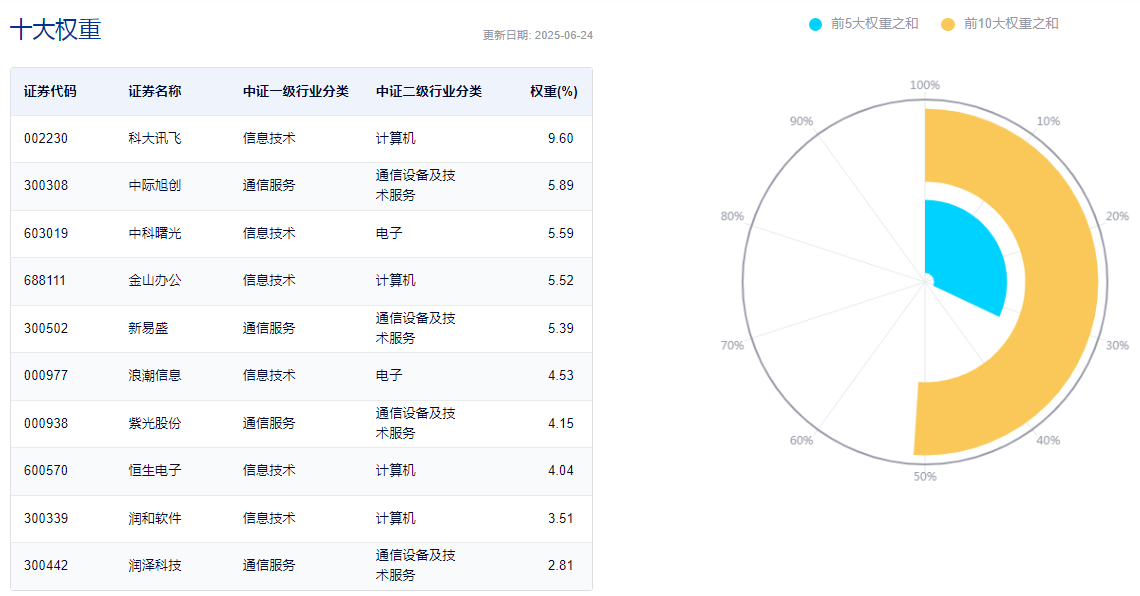Click the cyan top-5 legend dot
The width and height of the screenshot is (1140, 596).
click(x=815, y=25)
